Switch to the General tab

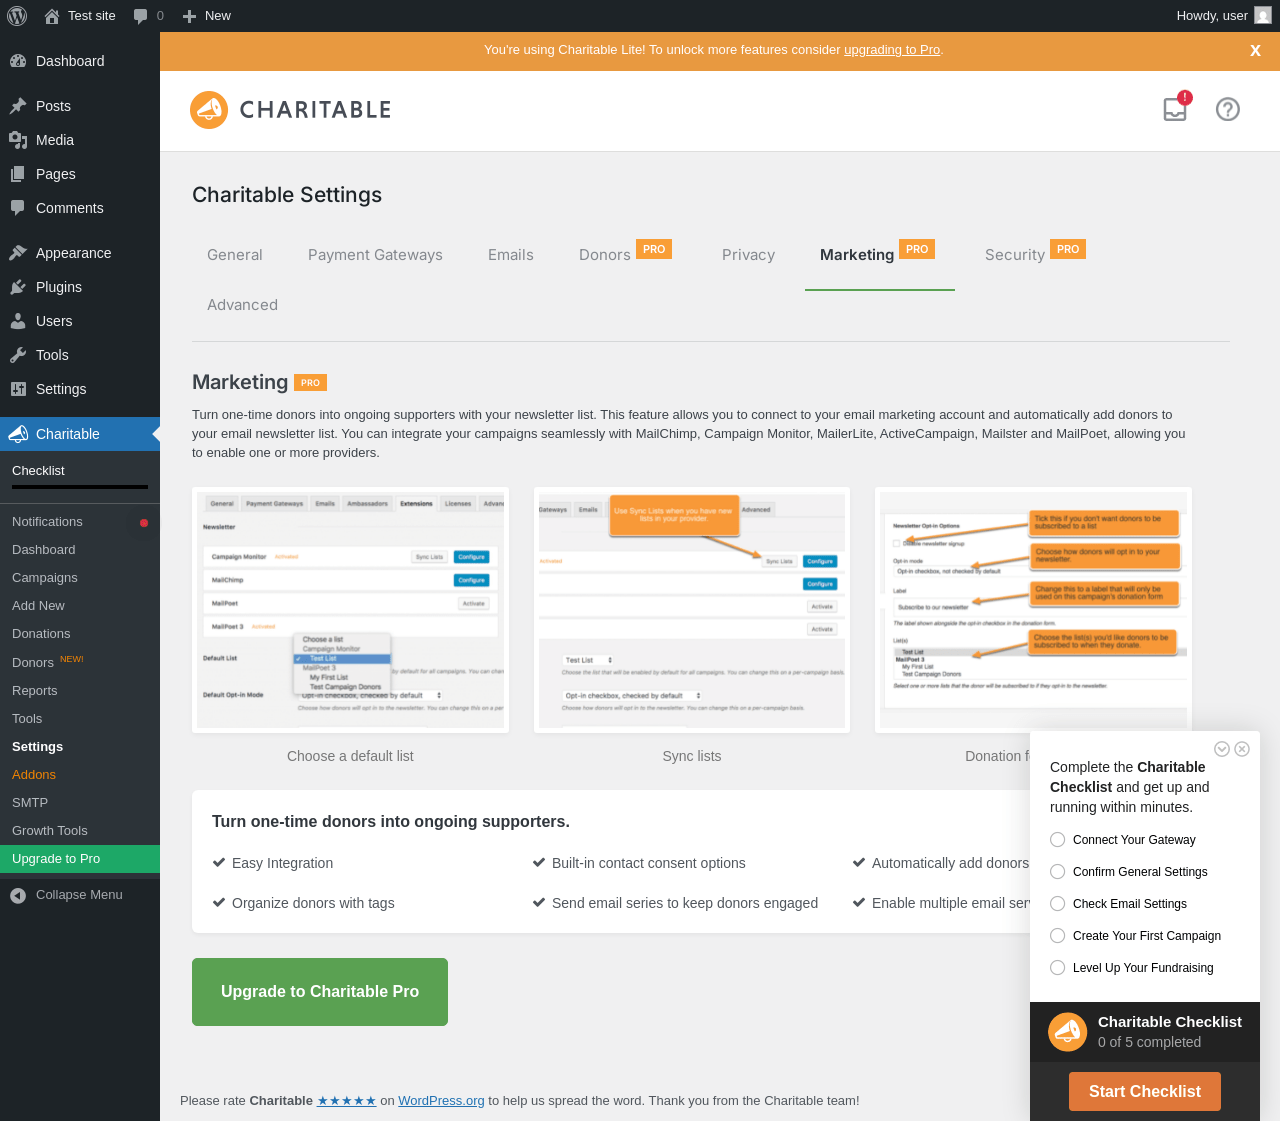point(235,255)
